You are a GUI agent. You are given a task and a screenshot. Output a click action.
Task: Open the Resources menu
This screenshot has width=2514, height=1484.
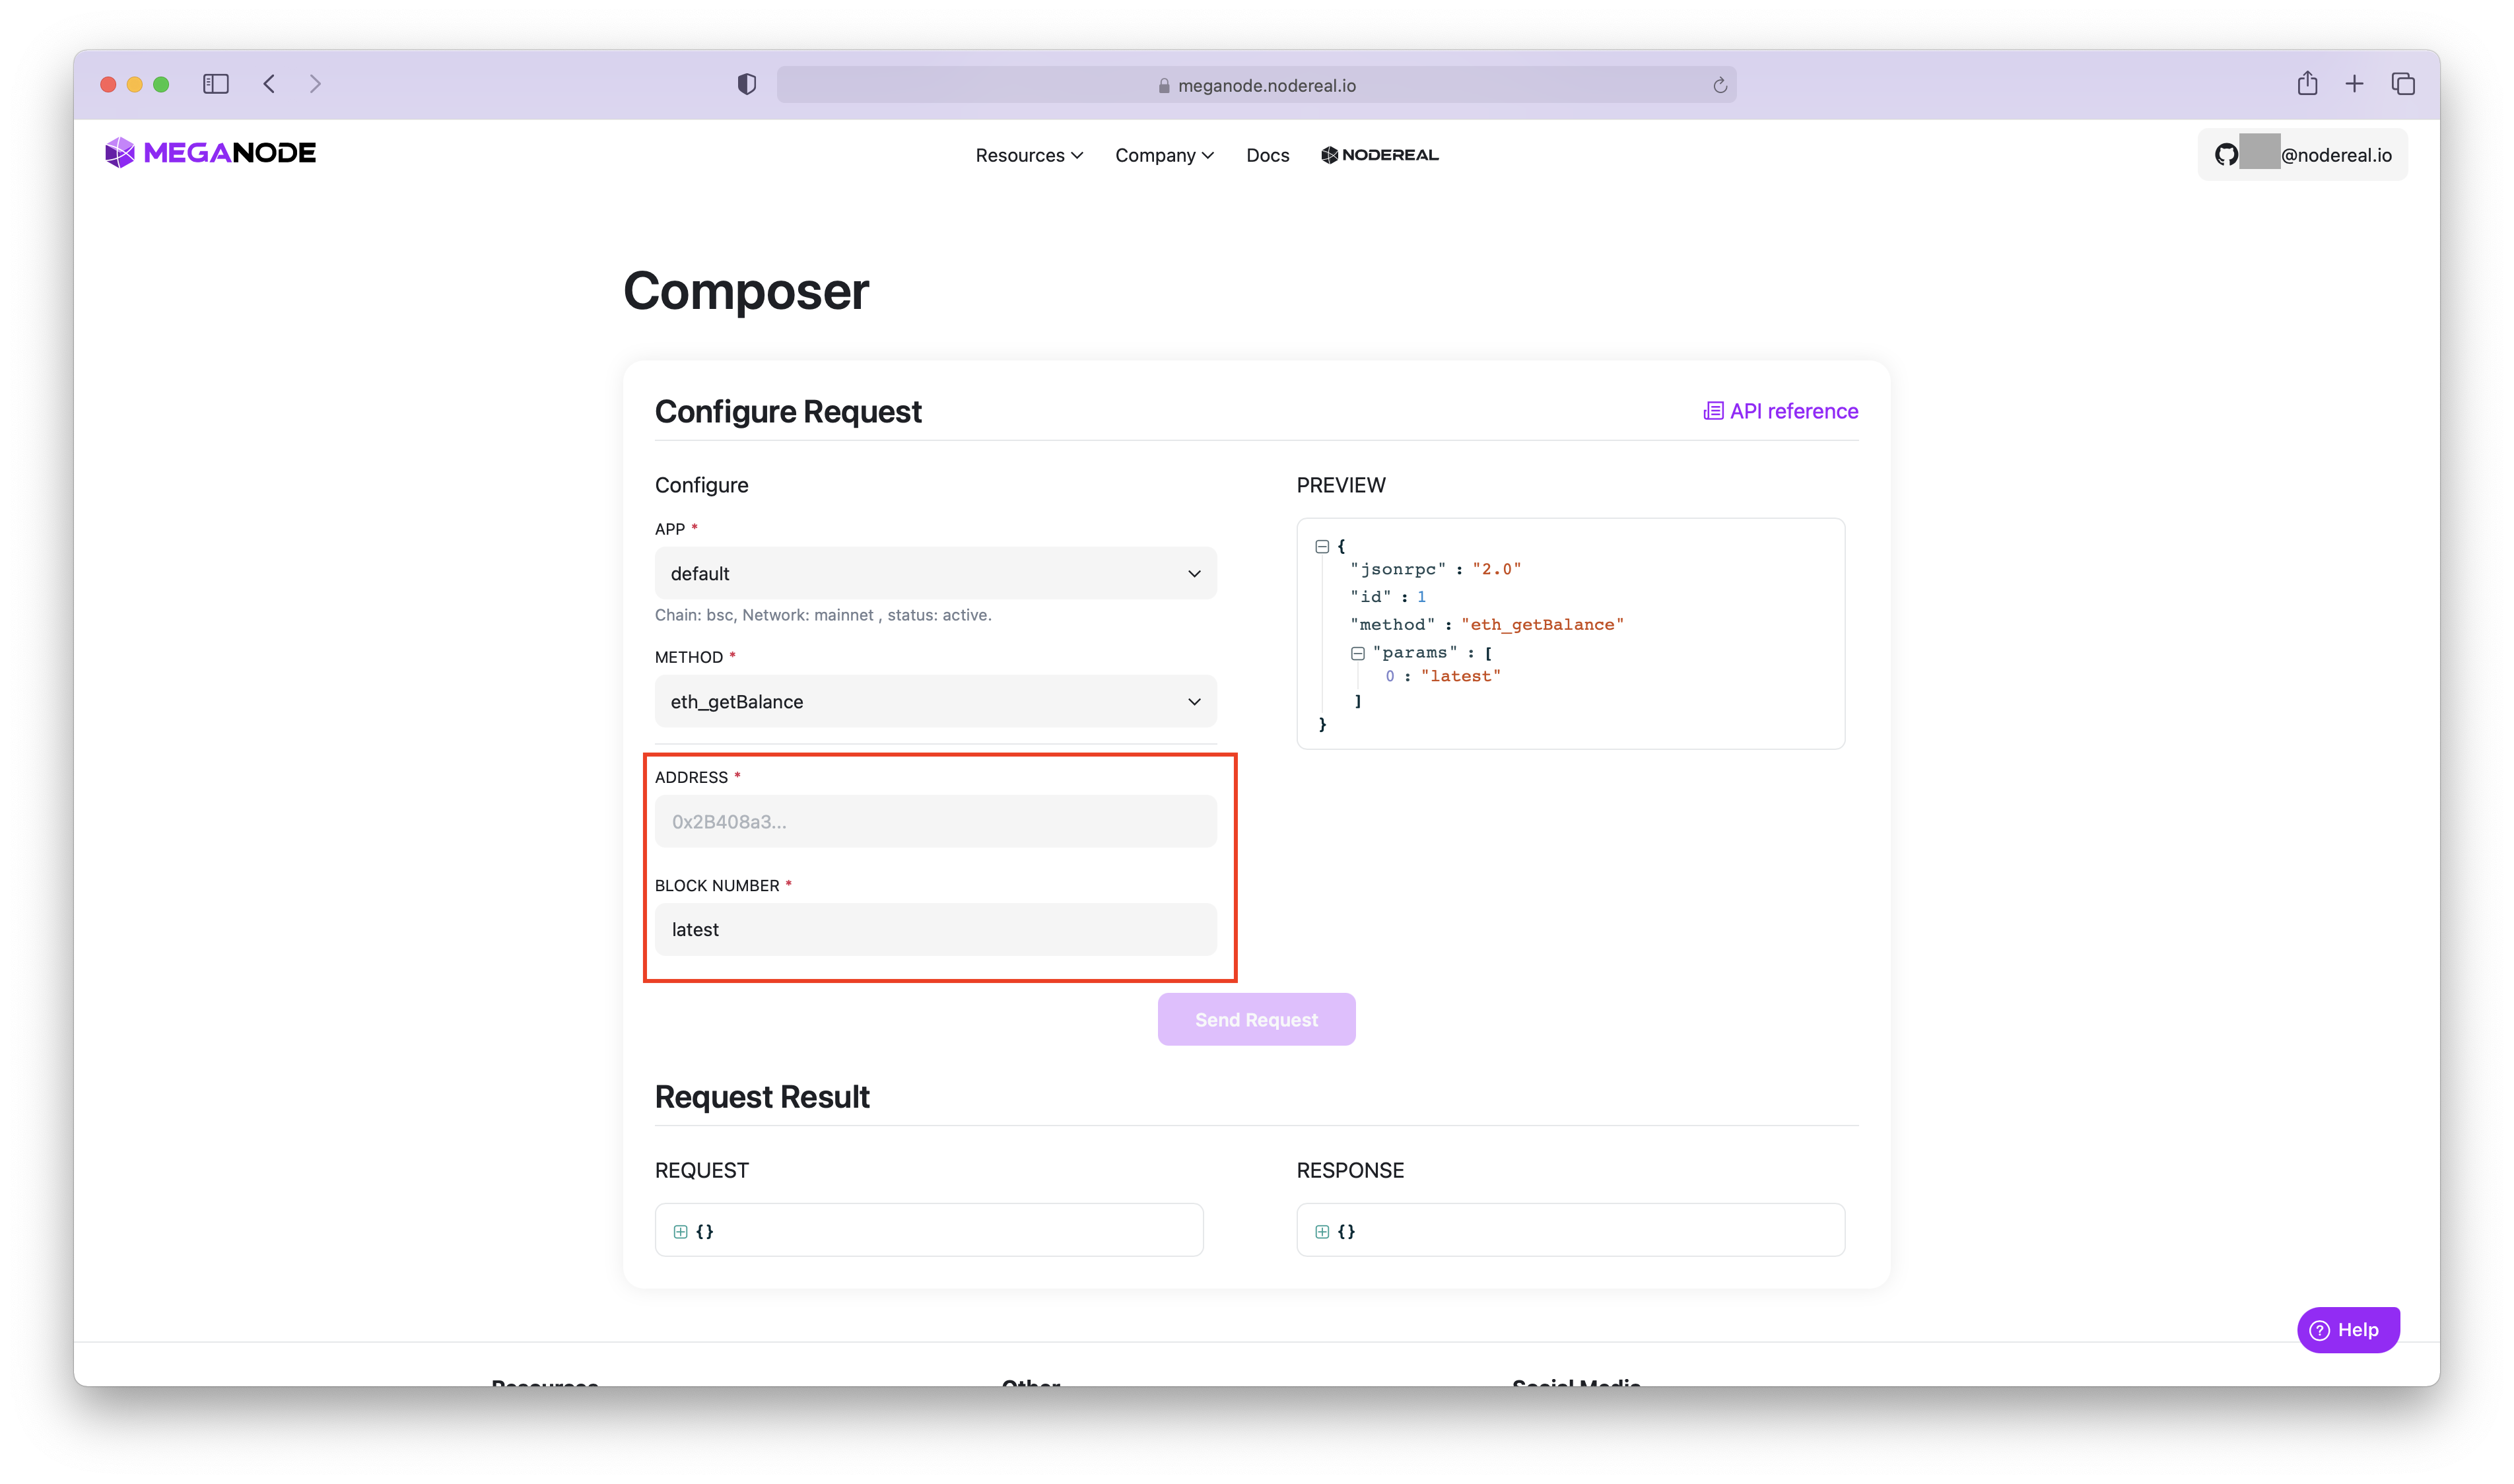pyautogui.click(x=1029, y=155)
